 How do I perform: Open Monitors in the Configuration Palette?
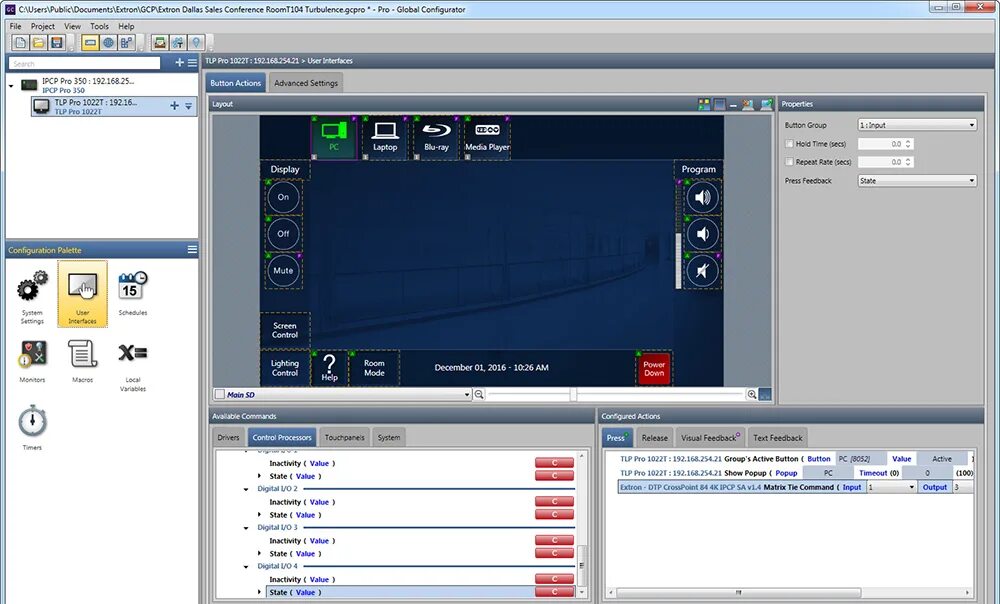(x=32, y=360)
